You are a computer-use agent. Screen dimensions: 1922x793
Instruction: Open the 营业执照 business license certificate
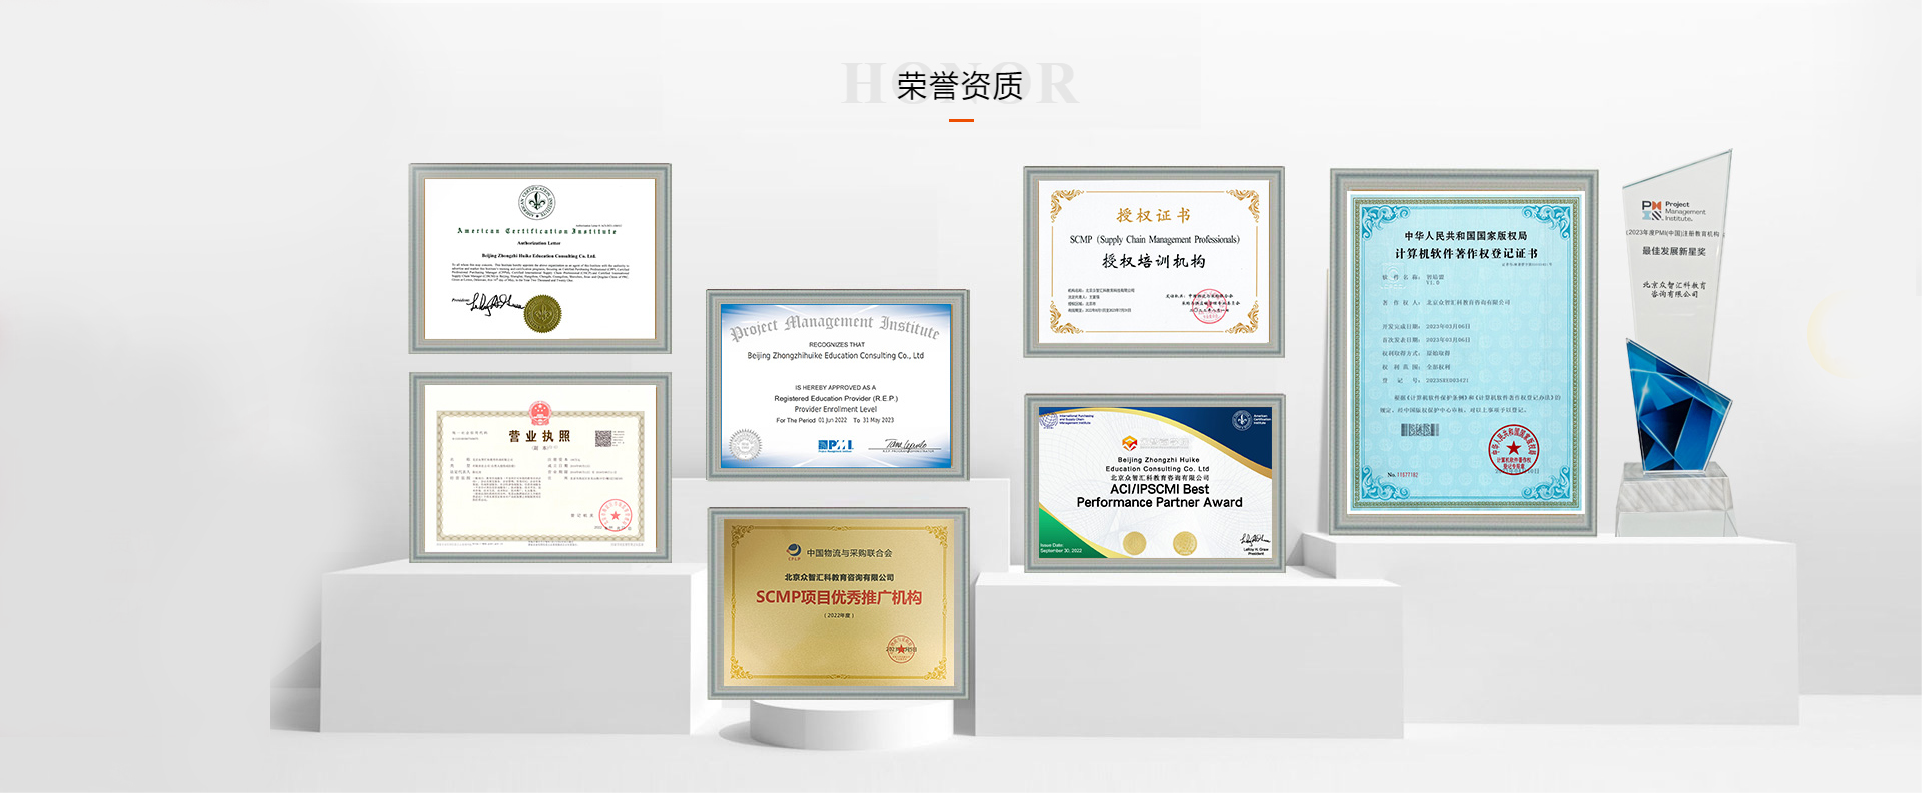(540, 467)
